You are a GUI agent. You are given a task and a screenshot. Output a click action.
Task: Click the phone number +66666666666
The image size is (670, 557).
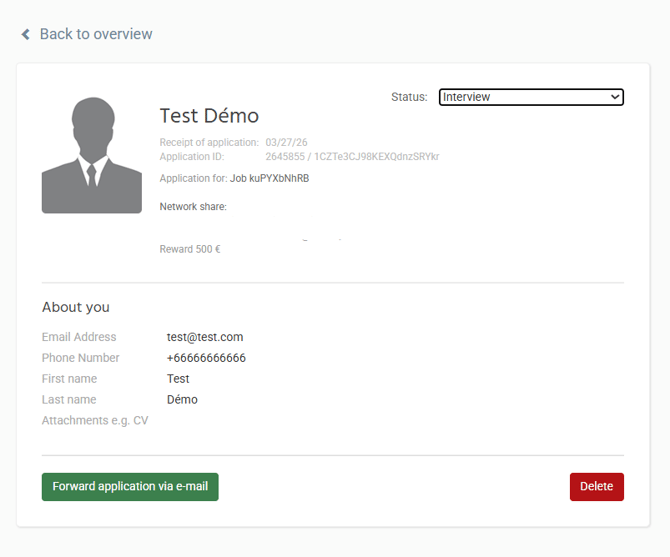point(206,358)
